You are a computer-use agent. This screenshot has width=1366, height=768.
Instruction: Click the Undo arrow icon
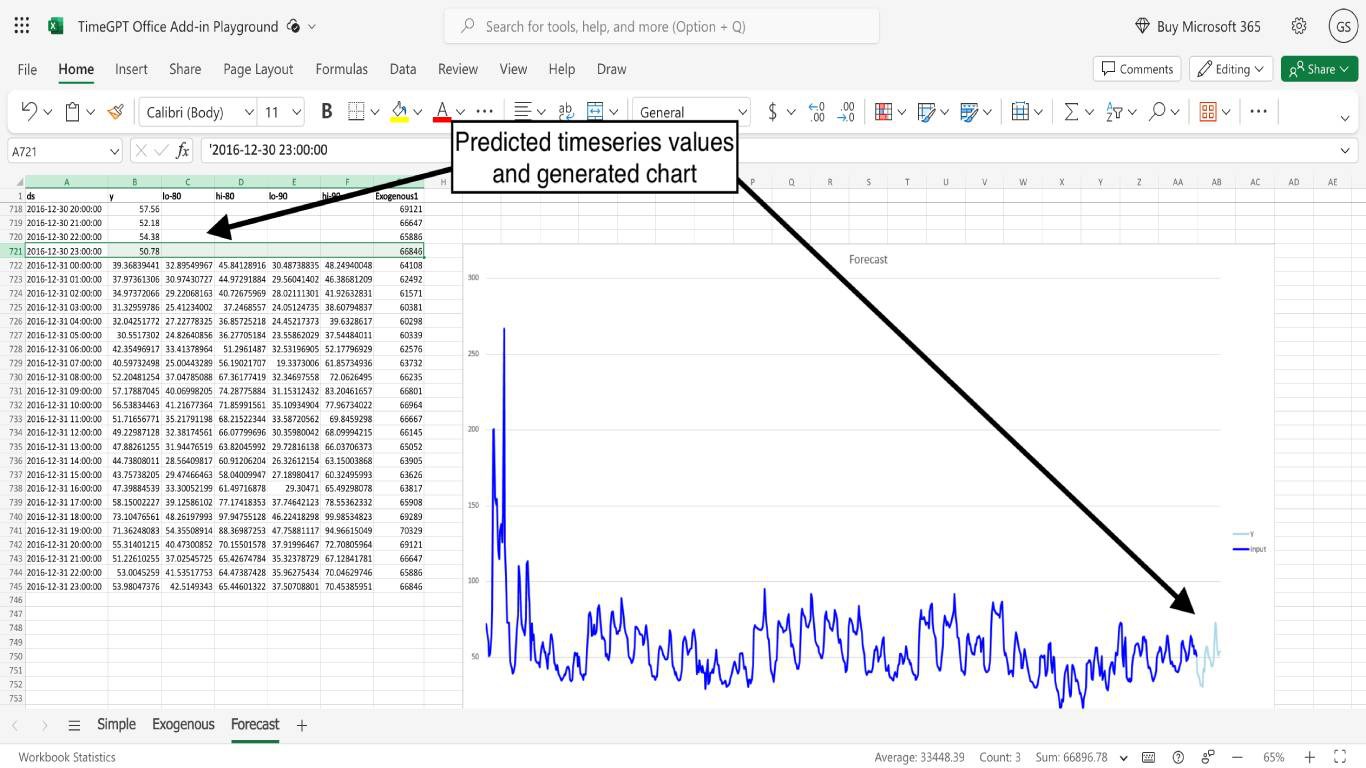[29, 112]
